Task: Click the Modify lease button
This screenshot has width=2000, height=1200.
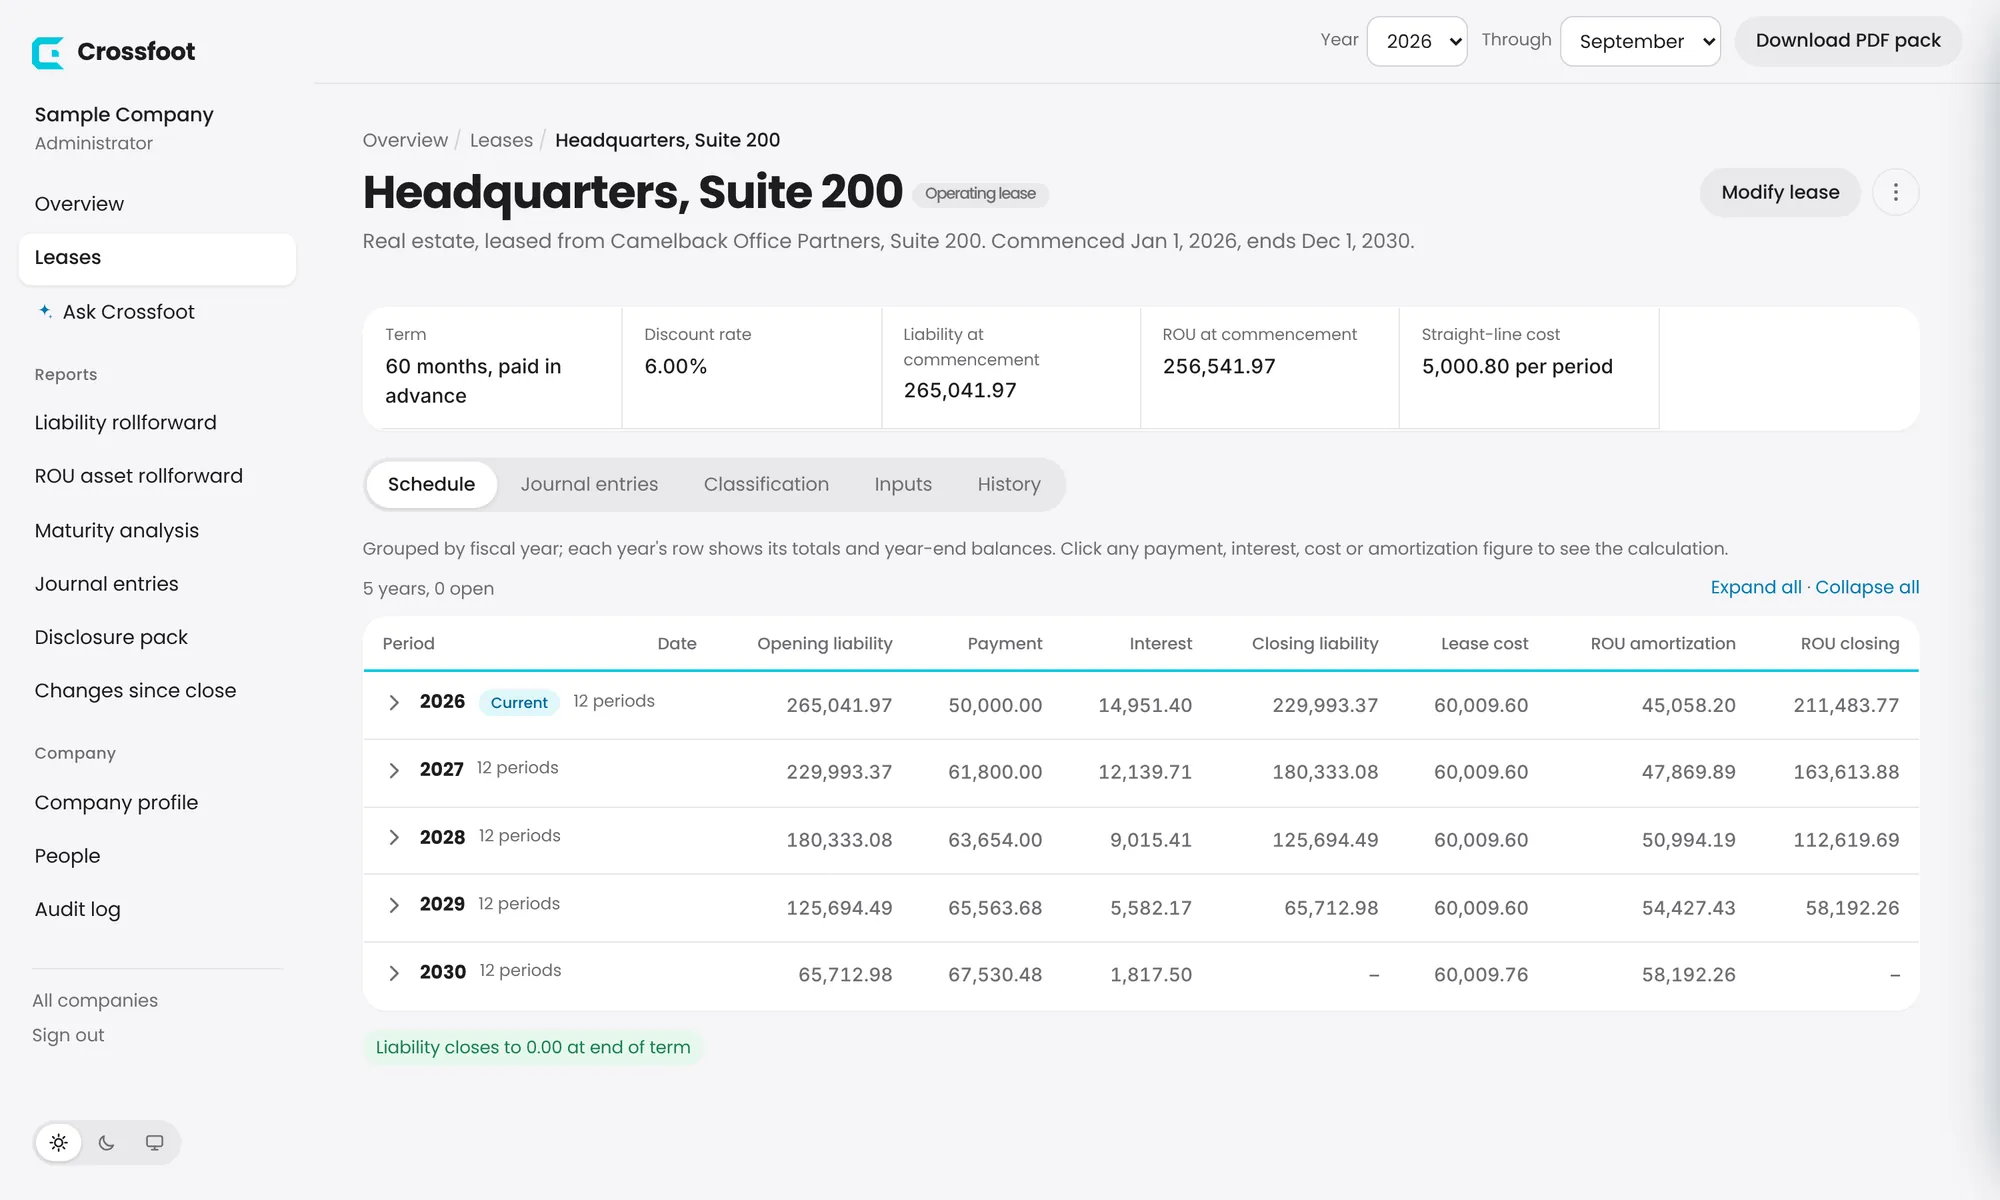Action: pos(1780,192)
